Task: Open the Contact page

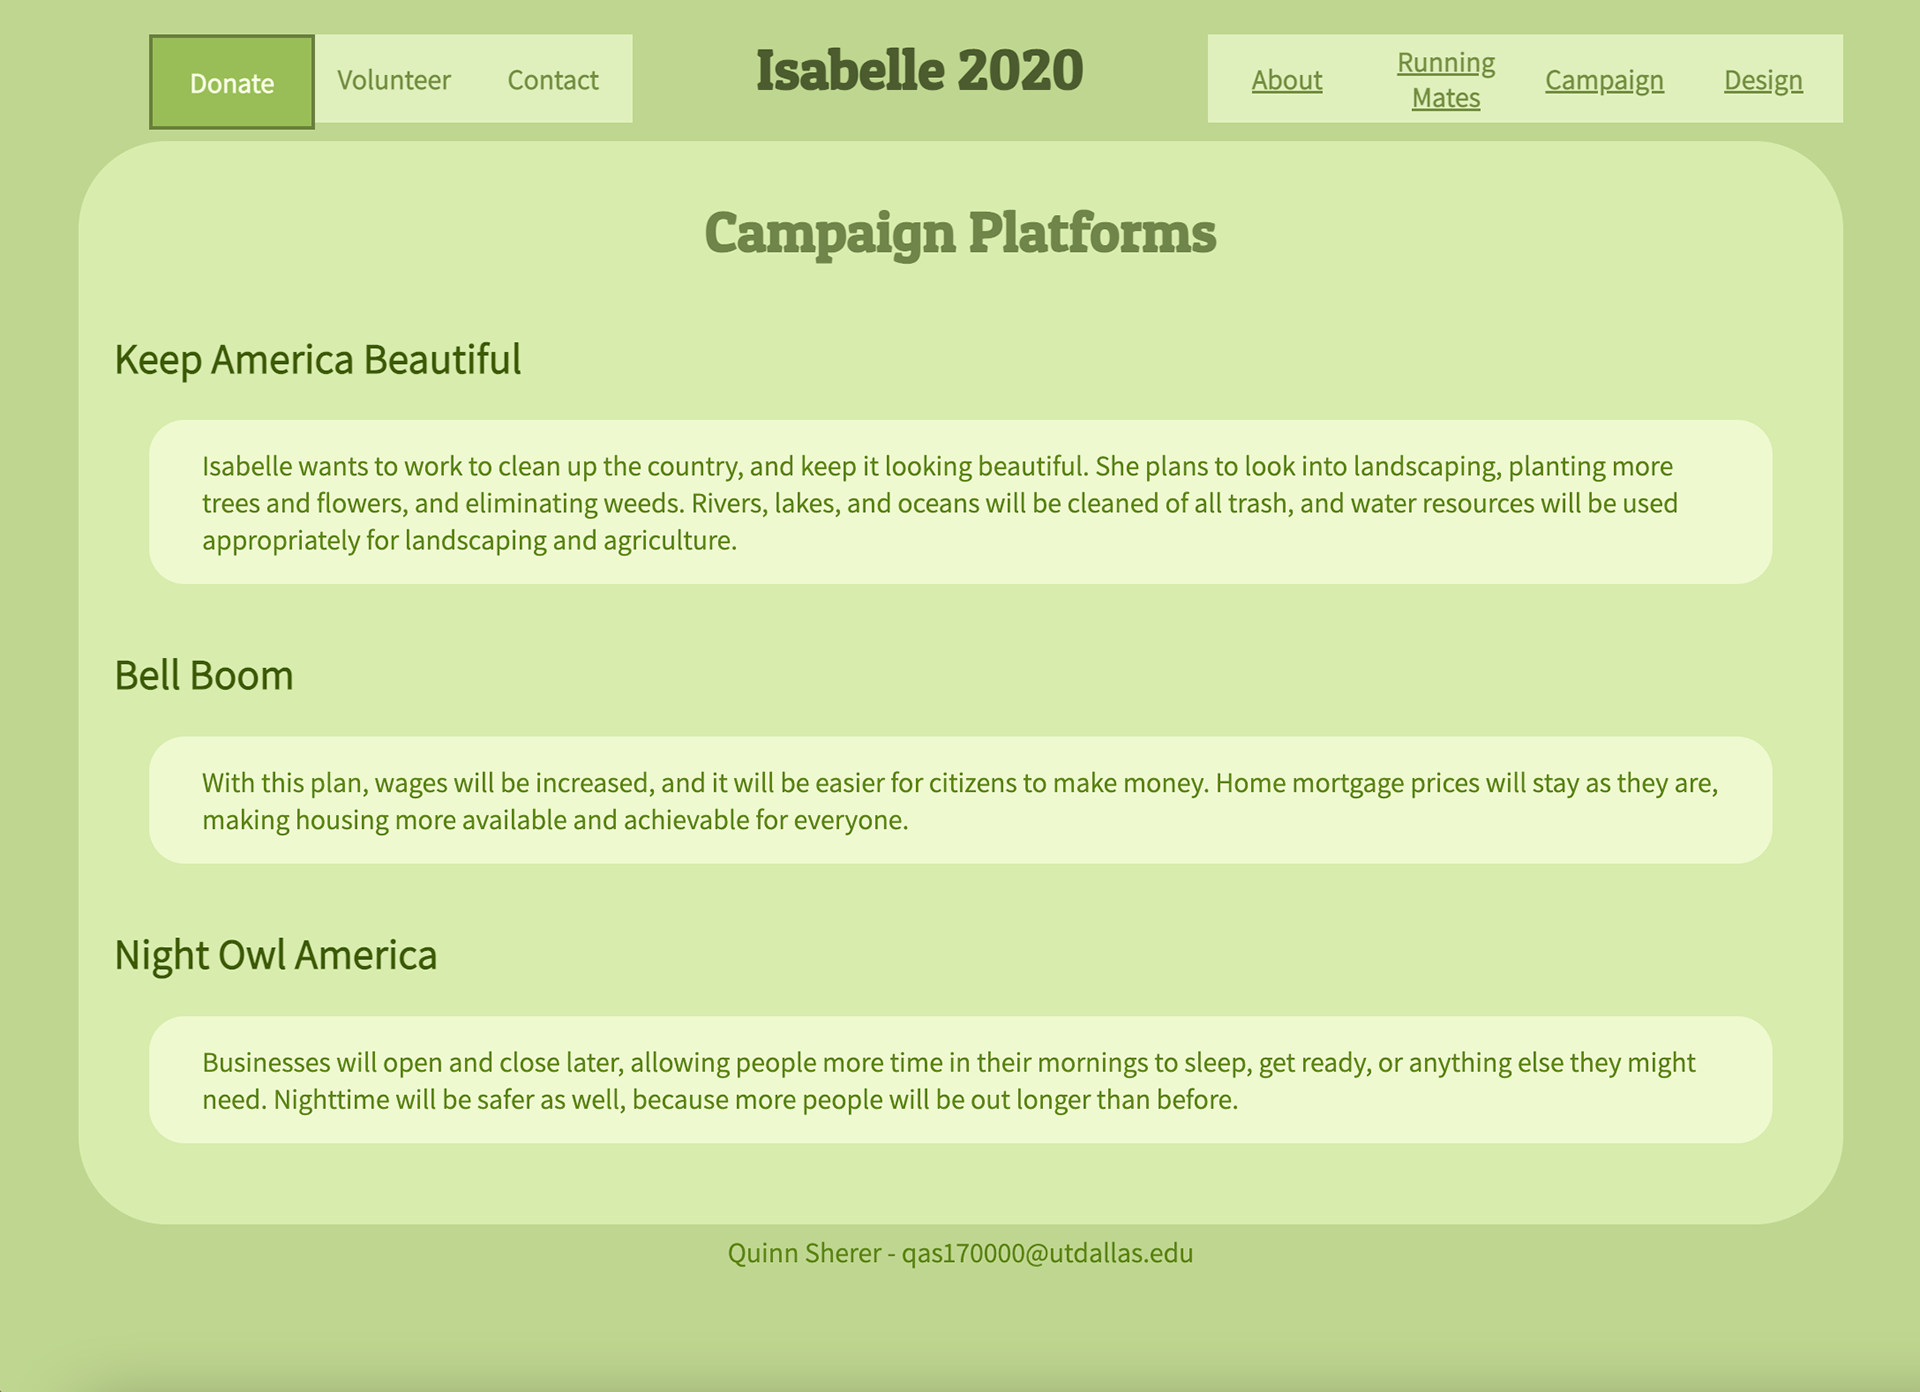Action: (553, 80)
